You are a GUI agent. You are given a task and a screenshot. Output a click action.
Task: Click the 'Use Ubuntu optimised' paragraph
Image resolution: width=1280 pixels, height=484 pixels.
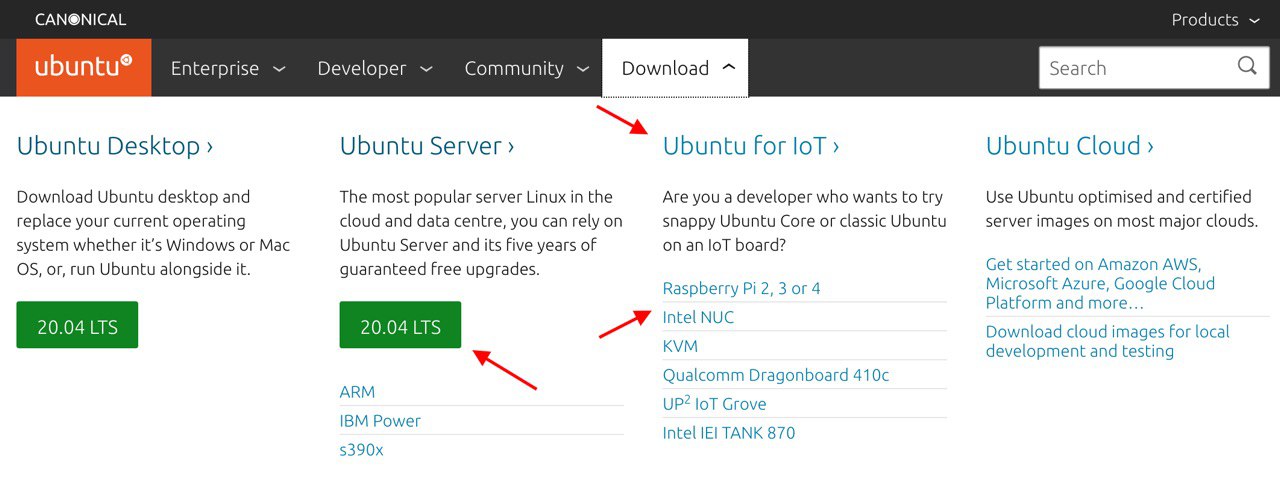tap(1122, 209)
